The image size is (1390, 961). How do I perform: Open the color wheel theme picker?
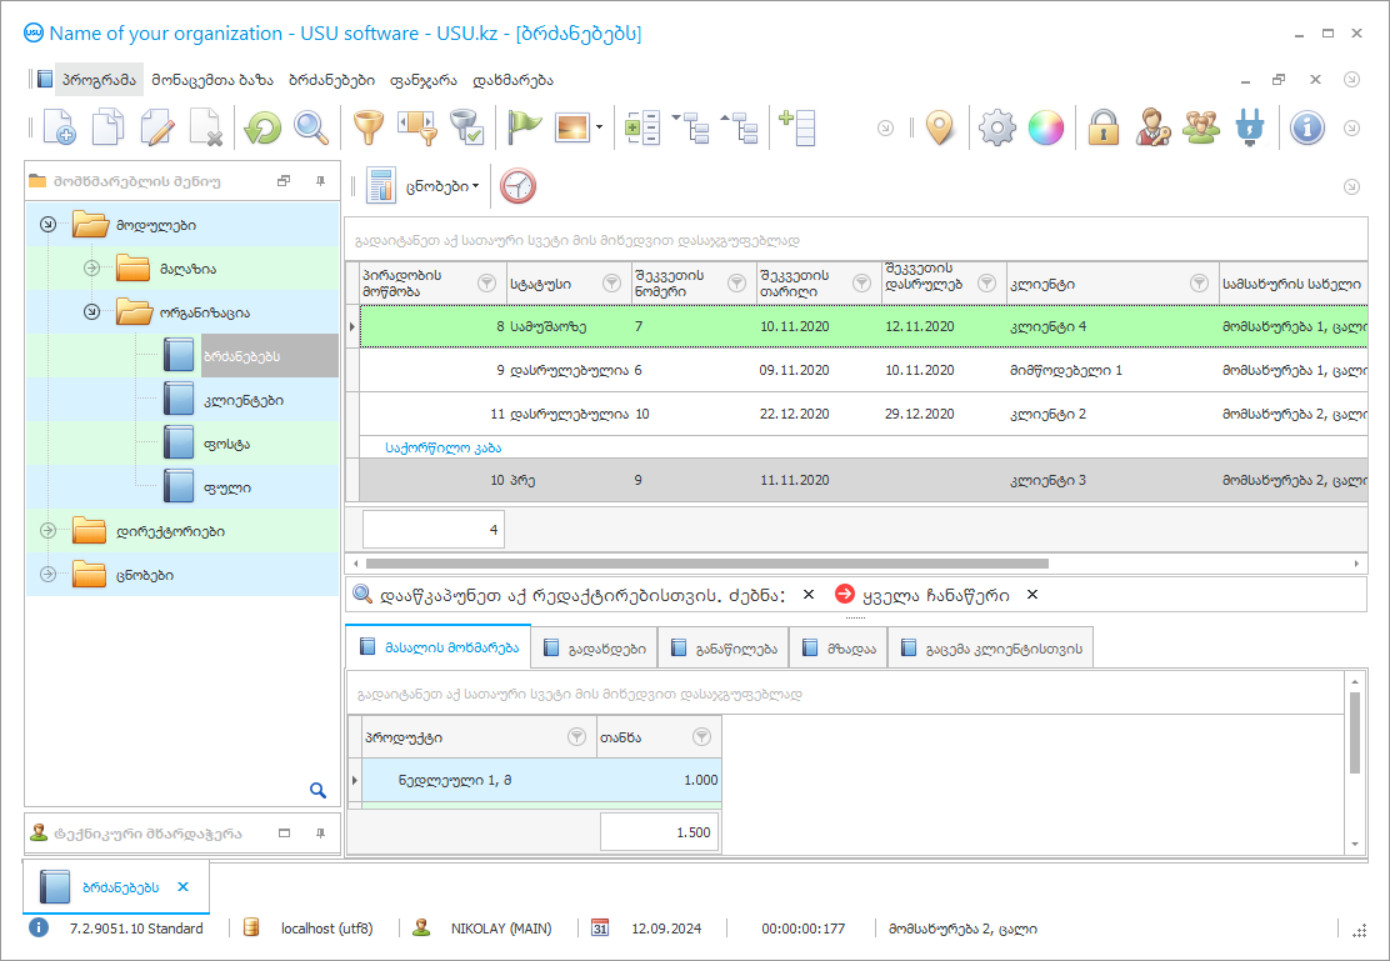pyautogui.click(x=1046, y=128)
